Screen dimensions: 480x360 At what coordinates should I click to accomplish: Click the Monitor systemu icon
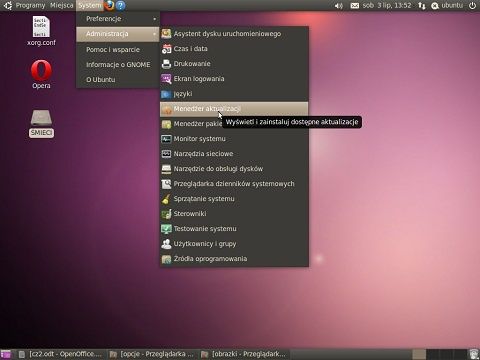pyautogui.click(x=166, y=139)
